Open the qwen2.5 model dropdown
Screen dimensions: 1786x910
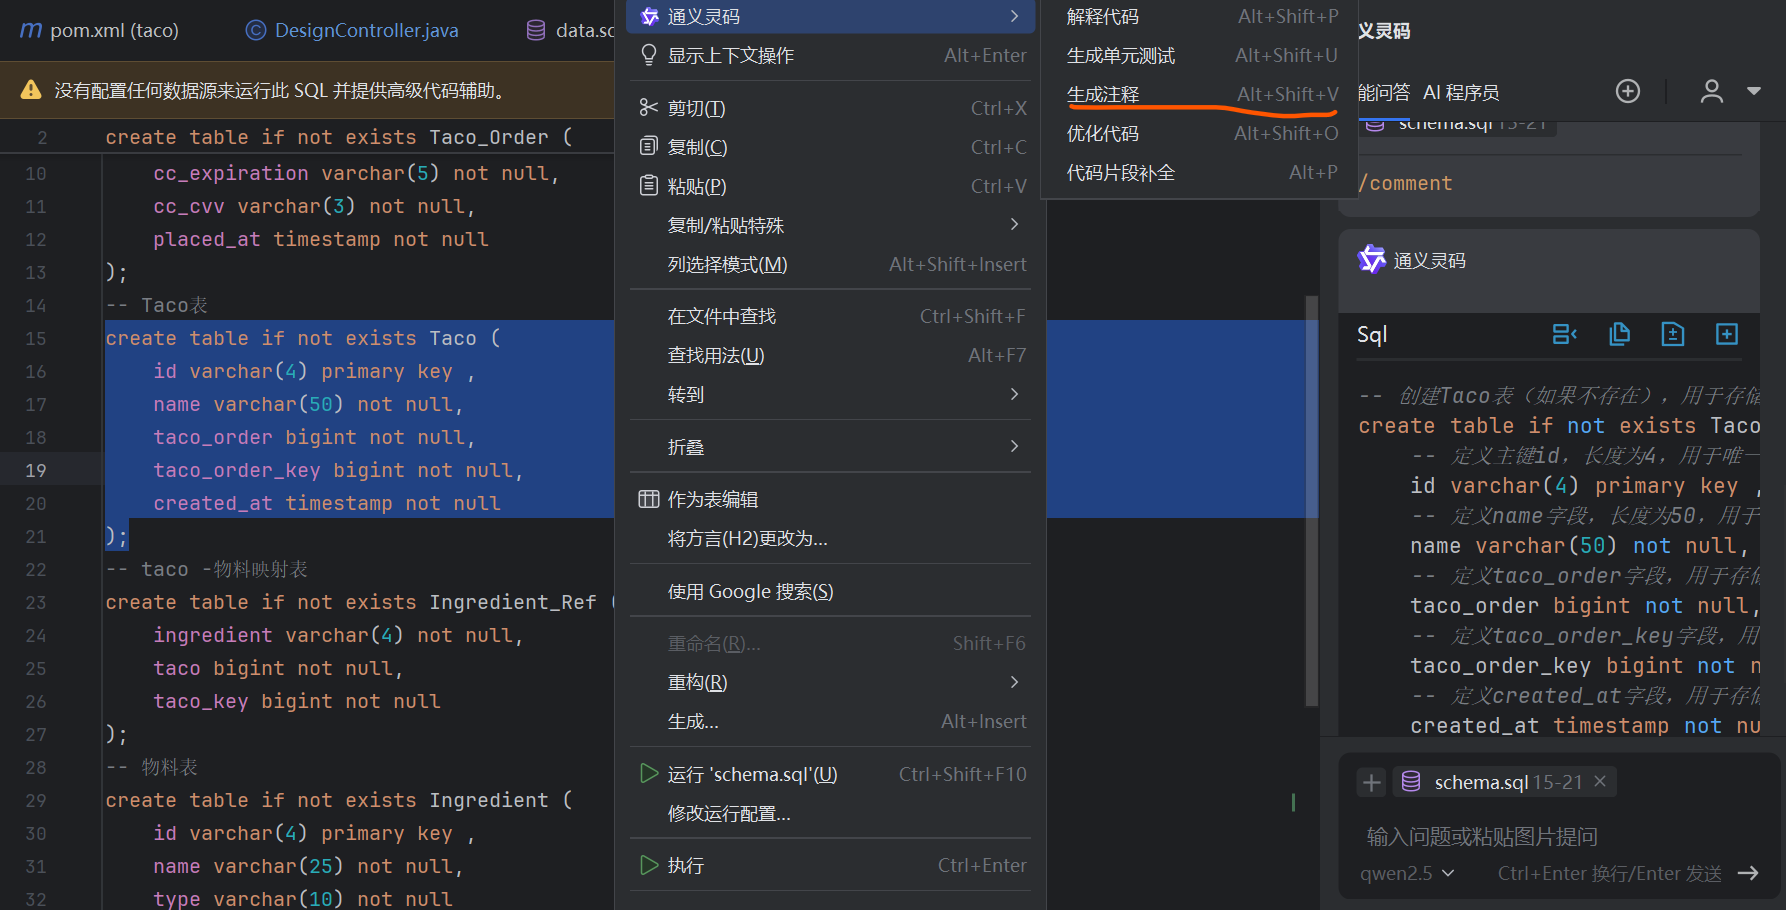coord(1407,873)
